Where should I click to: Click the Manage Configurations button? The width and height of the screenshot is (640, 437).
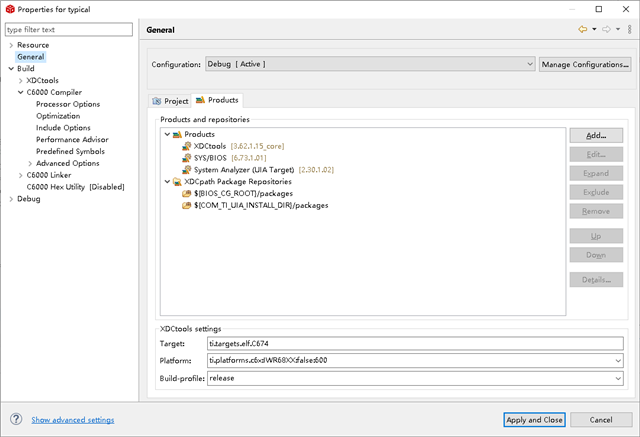point(583,64)
